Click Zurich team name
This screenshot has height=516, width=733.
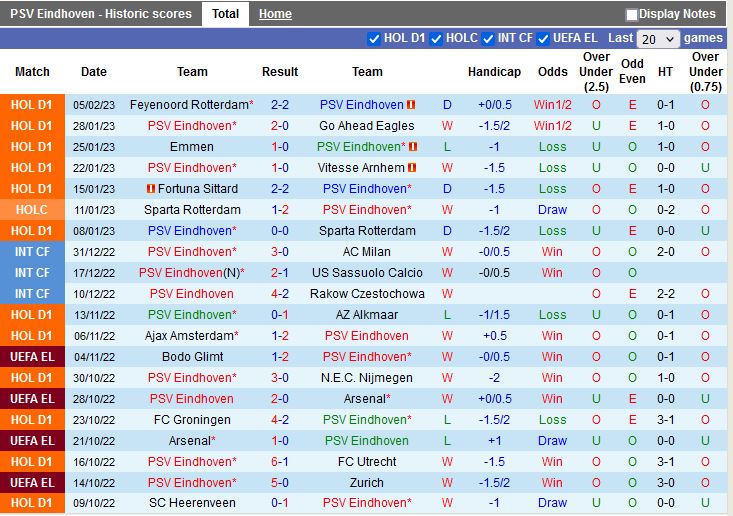point(367,483)
